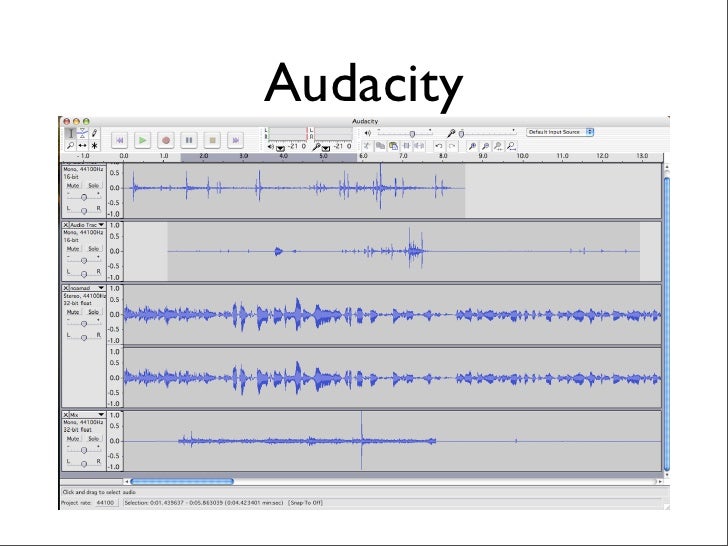
Task: Click the red Record button
Action: pos(166,140)
